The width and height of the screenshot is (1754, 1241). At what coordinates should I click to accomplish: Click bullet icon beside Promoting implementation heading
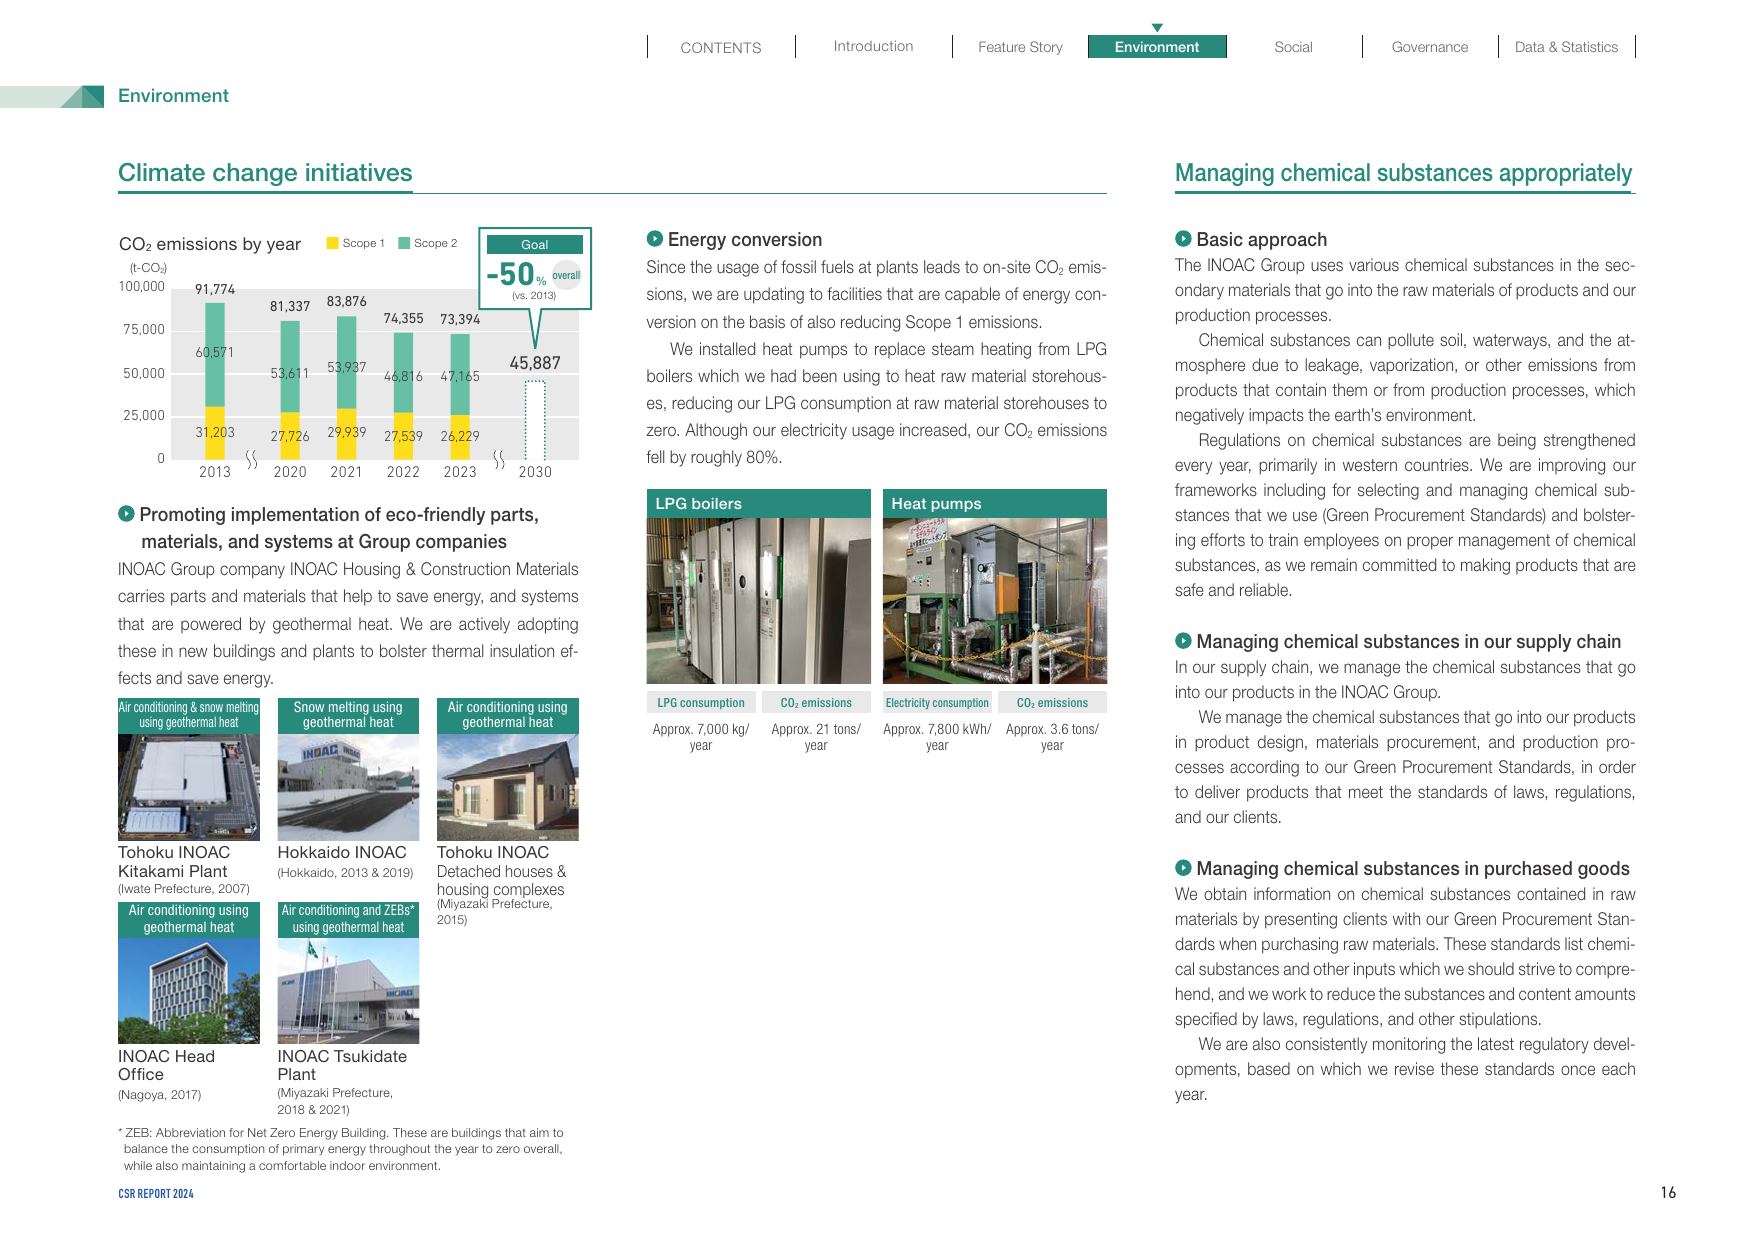point(126,514)
